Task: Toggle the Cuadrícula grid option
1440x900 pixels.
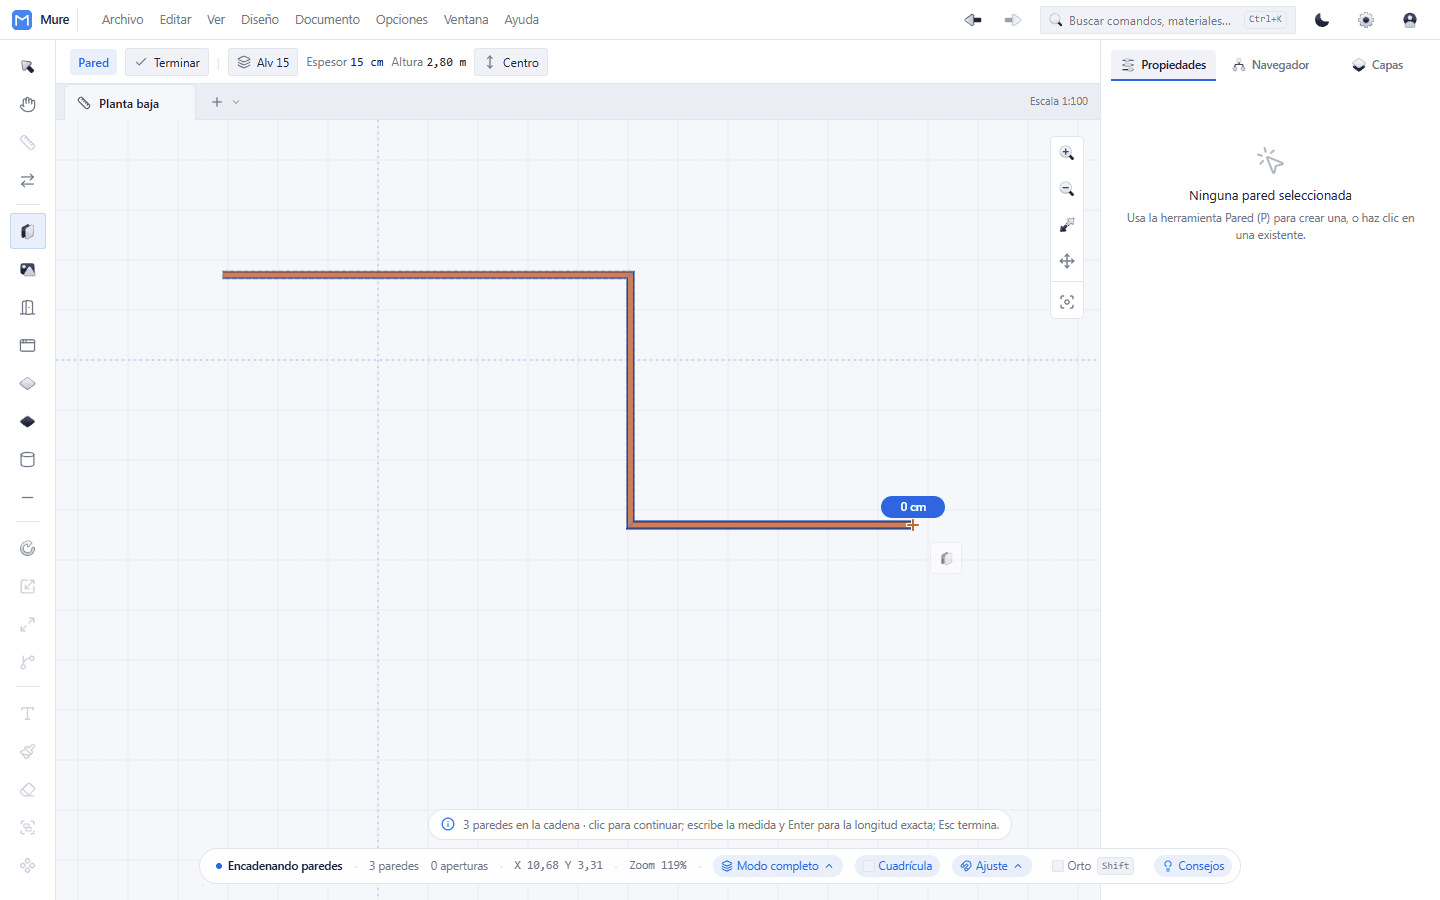Action: [898, 866]
